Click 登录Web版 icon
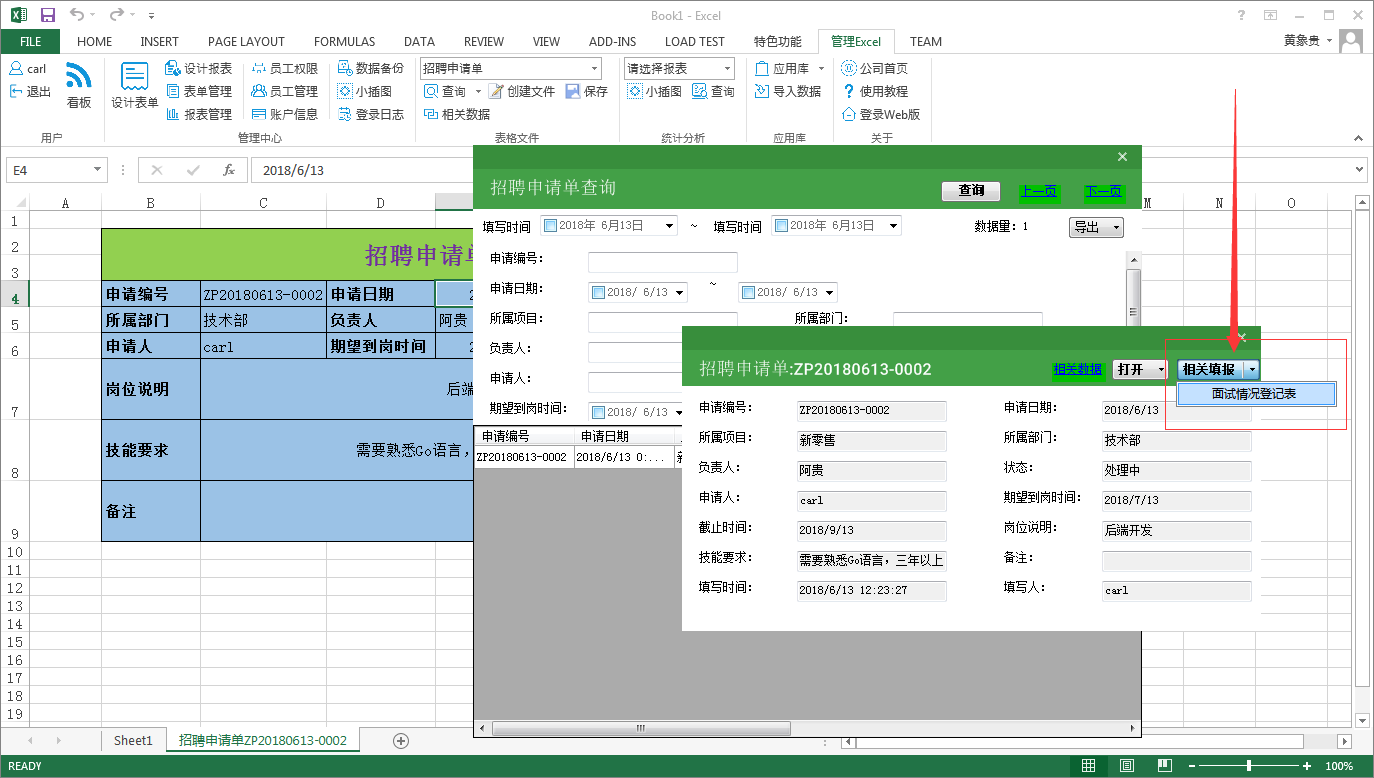Screen dimensions: 1374x778 881,114
